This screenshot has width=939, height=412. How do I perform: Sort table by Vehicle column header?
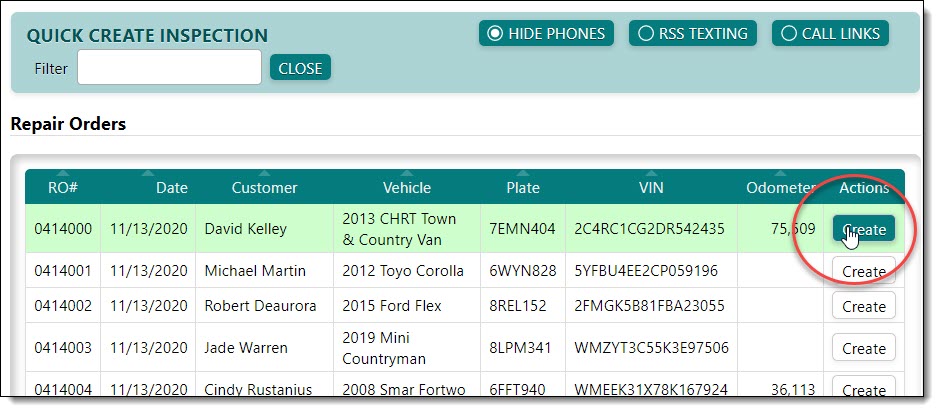coord(407,187)
